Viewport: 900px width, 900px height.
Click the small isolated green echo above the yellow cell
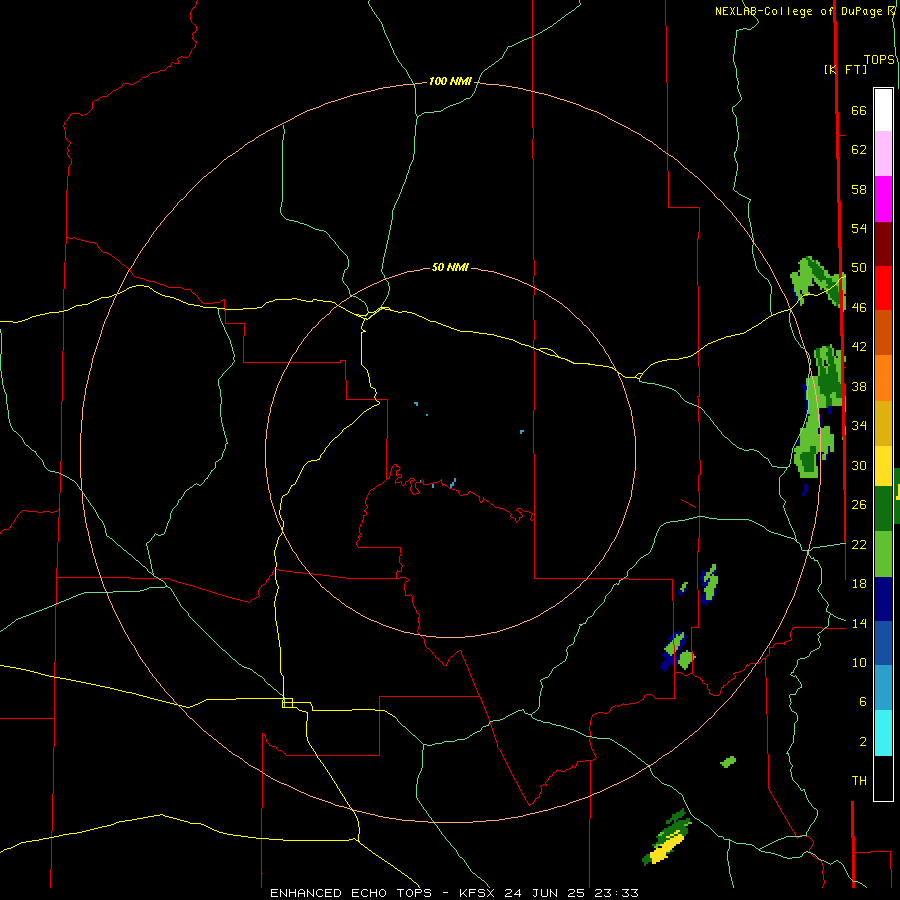(x=728, y=762)
